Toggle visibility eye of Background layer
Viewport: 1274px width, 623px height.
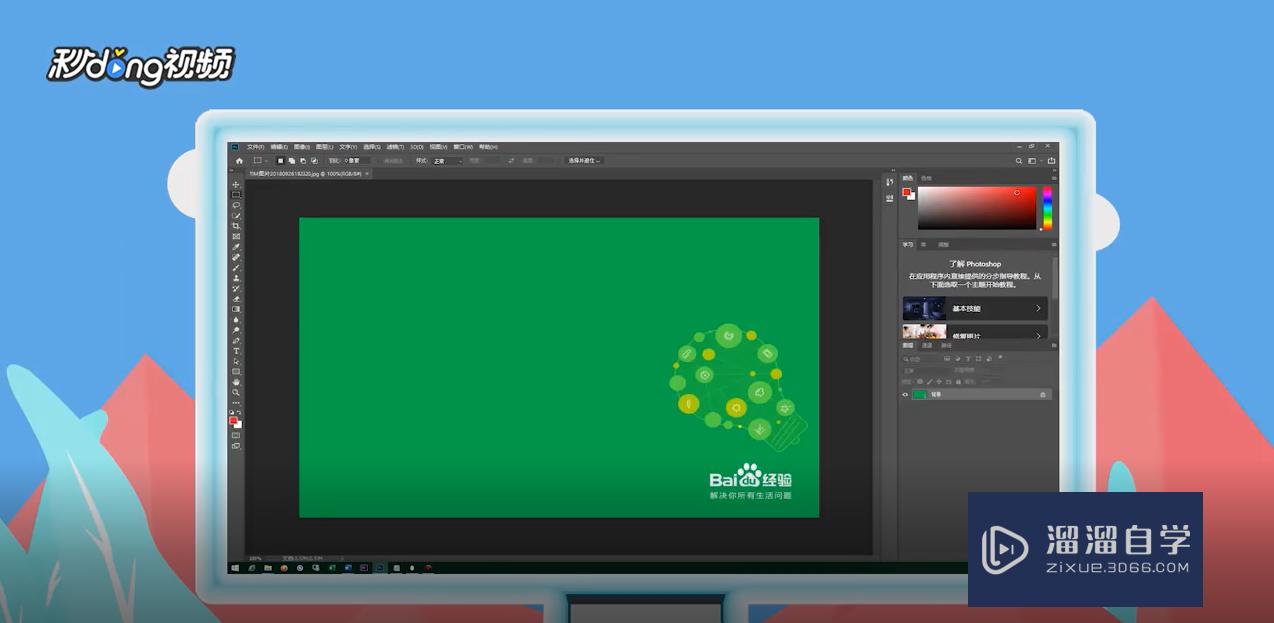(x=905, y=394)
